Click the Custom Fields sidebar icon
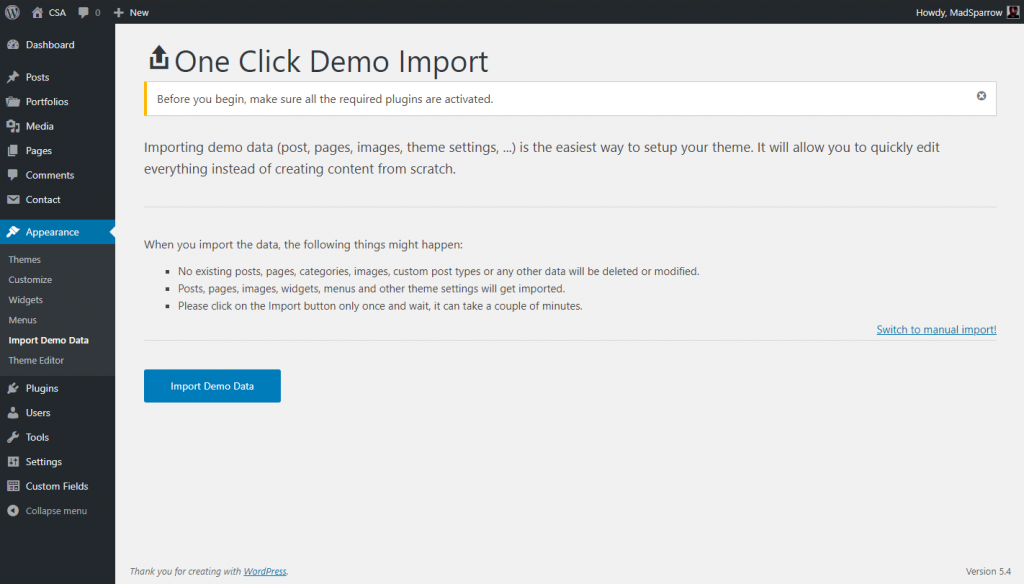This screenshot has height=584, width=1024. 15,486
